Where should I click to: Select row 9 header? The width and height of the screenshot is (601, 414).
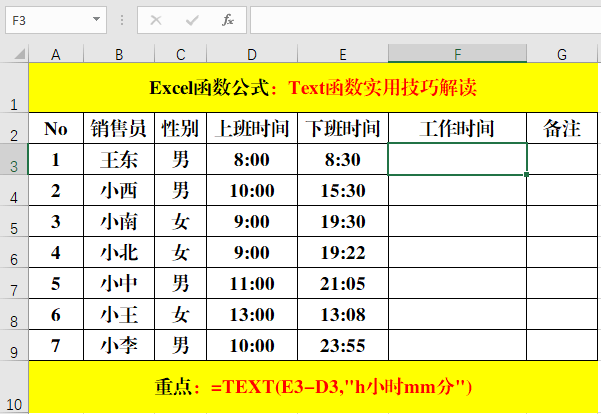(14, 345)
